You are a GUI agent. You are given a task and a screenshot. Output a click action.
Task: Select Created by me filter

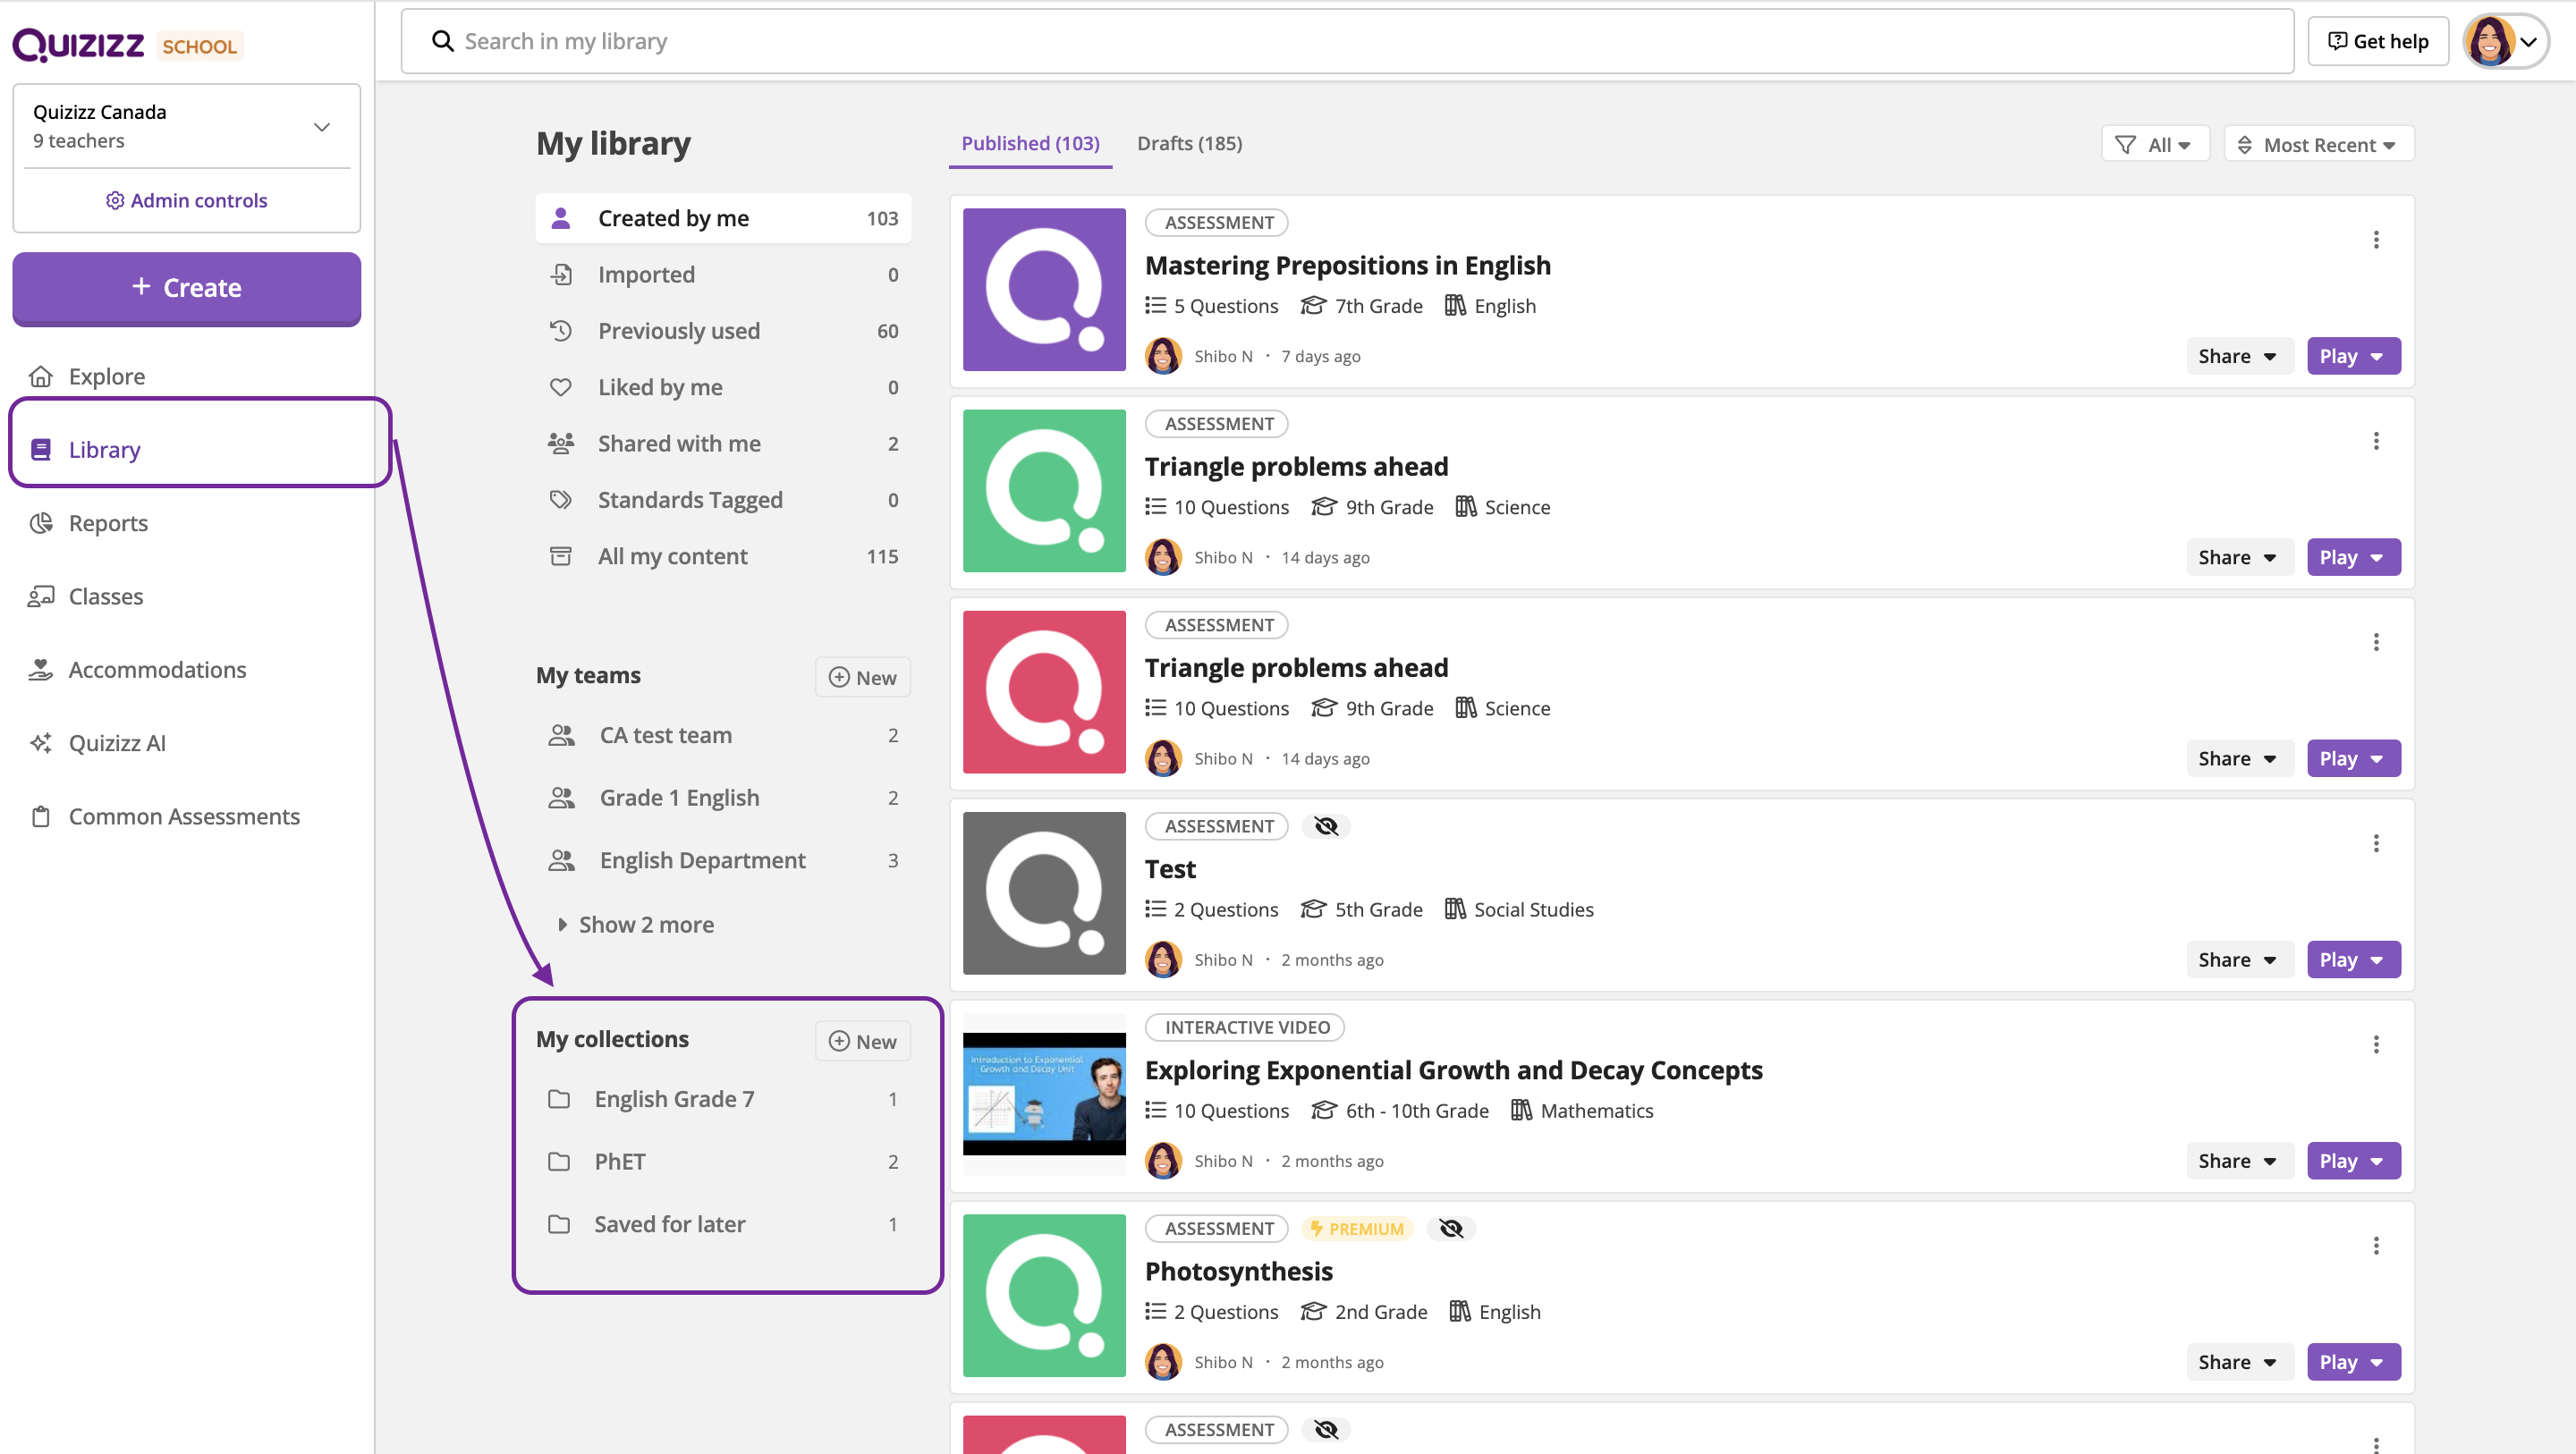pyautogui.click(x=723, y=218)
